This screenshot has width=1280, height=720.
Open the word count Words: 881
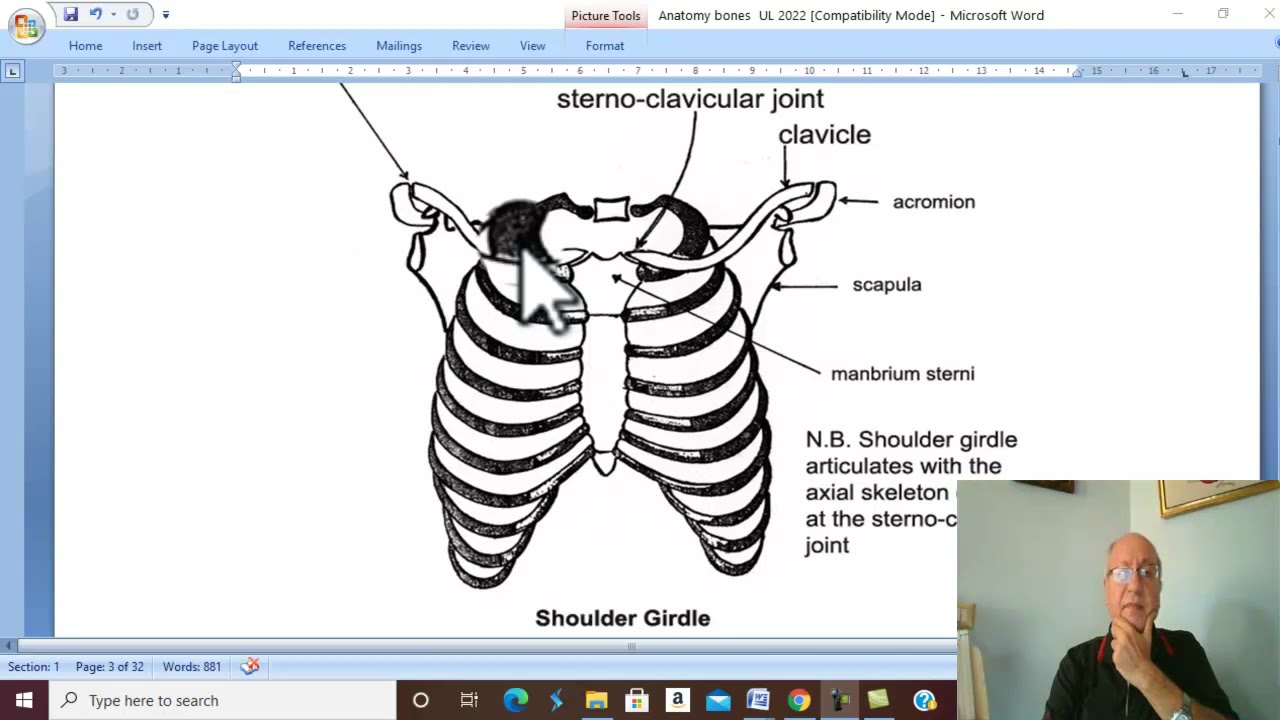click(192, 667)
